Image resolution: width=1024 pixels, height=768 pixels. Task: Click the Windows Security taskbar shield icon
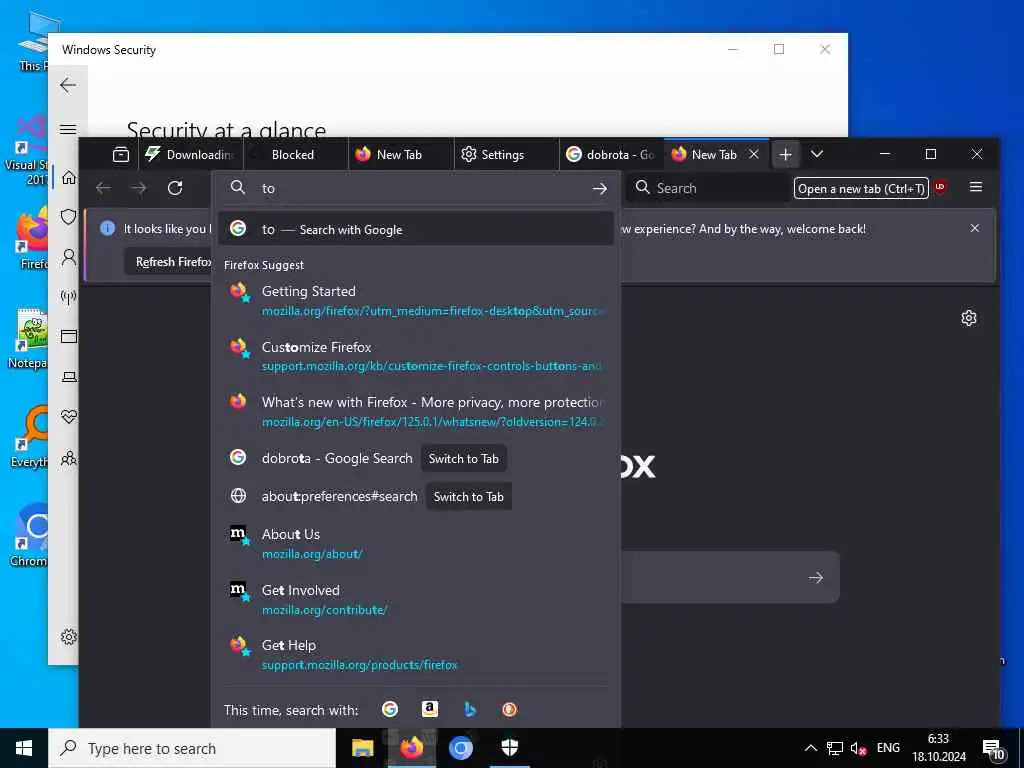click(509, 748)
